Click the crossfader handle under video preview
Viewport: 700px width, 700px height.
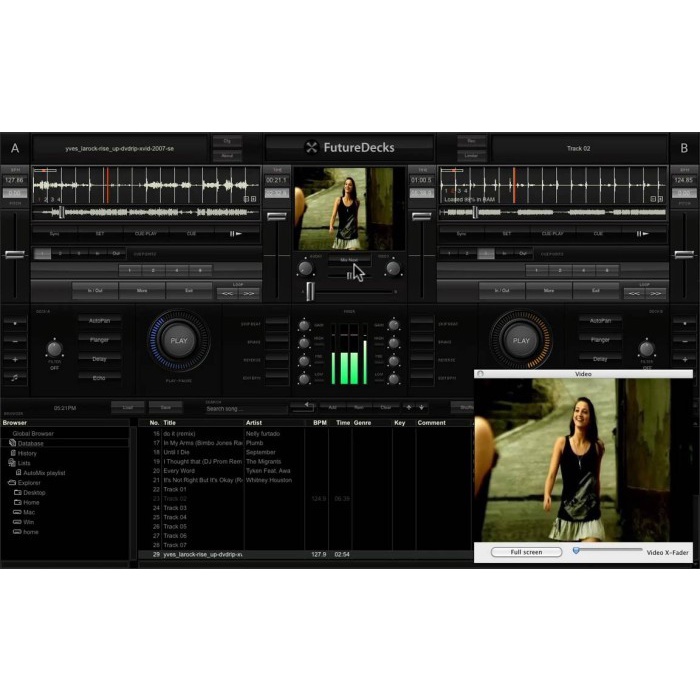click(x=310, y=291)
